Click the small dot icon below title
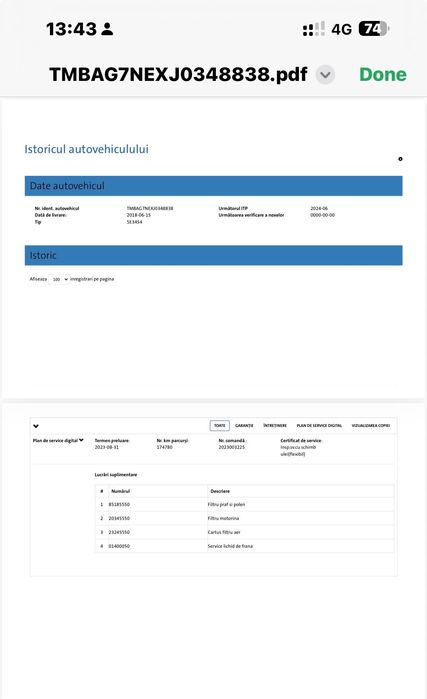The height and width of the screenshot is (699, 427). pos(400,159)
